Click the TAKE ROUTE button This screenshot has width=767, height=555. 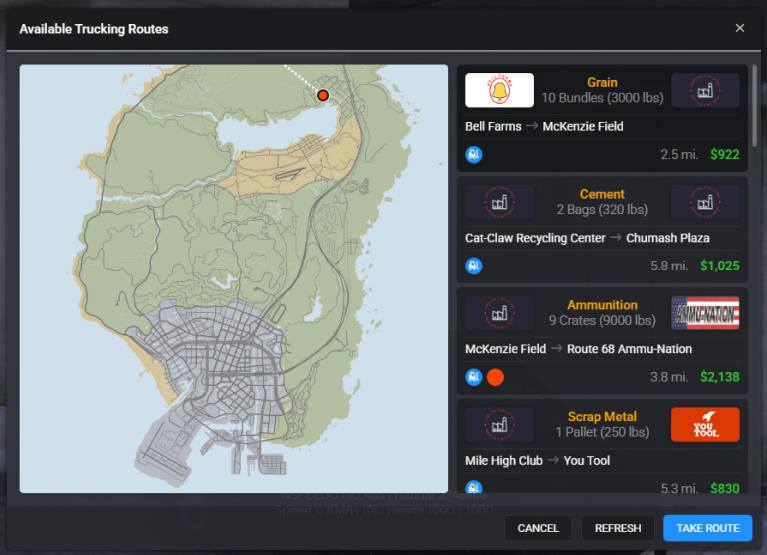click(707, 528)
